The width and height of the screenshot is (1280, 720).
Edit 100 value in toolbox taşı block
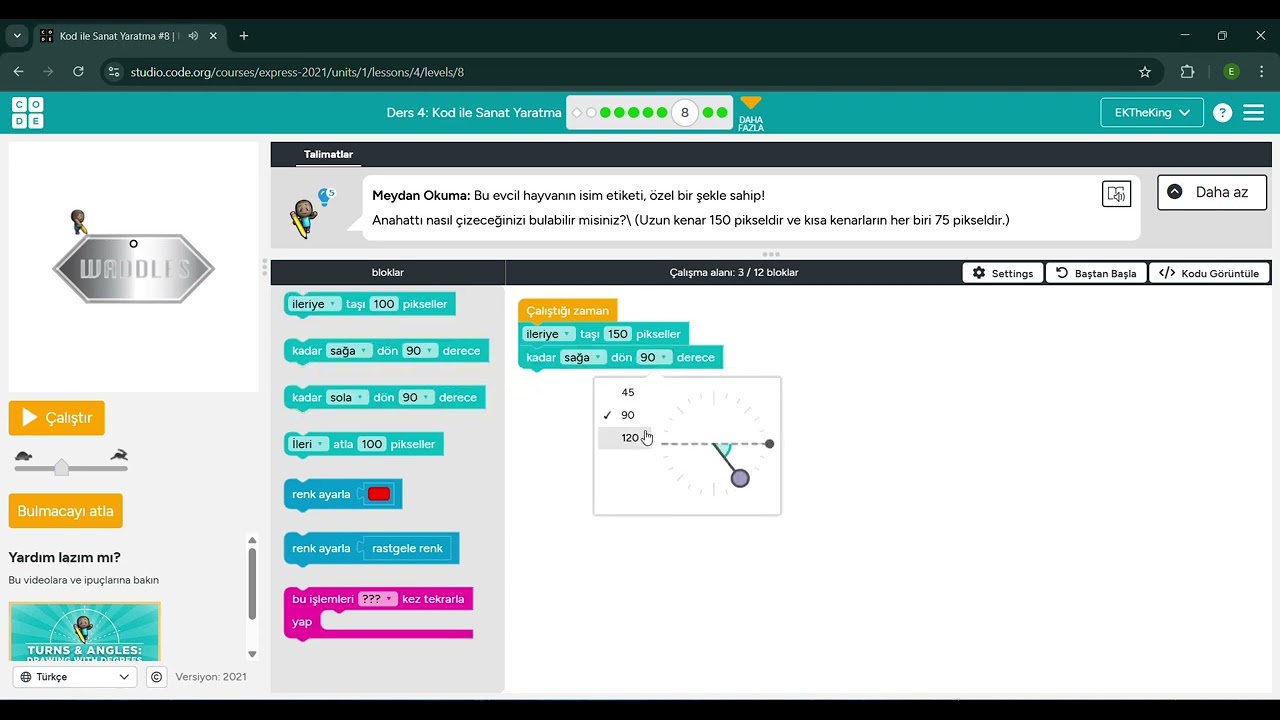pos(384,304)
